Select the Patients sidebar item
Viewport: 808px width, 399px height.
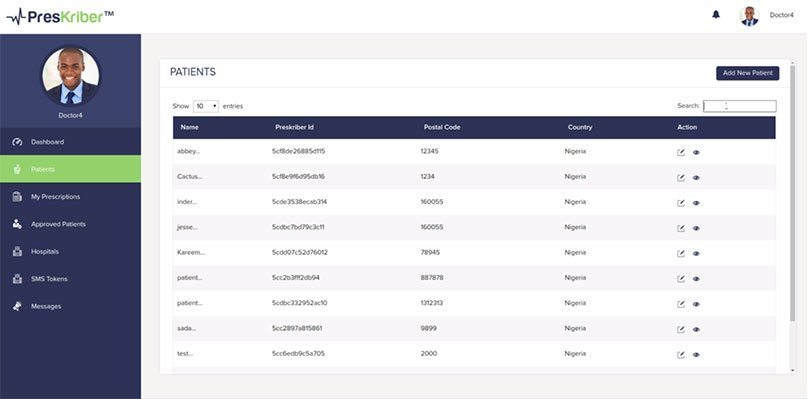point(70,169)
